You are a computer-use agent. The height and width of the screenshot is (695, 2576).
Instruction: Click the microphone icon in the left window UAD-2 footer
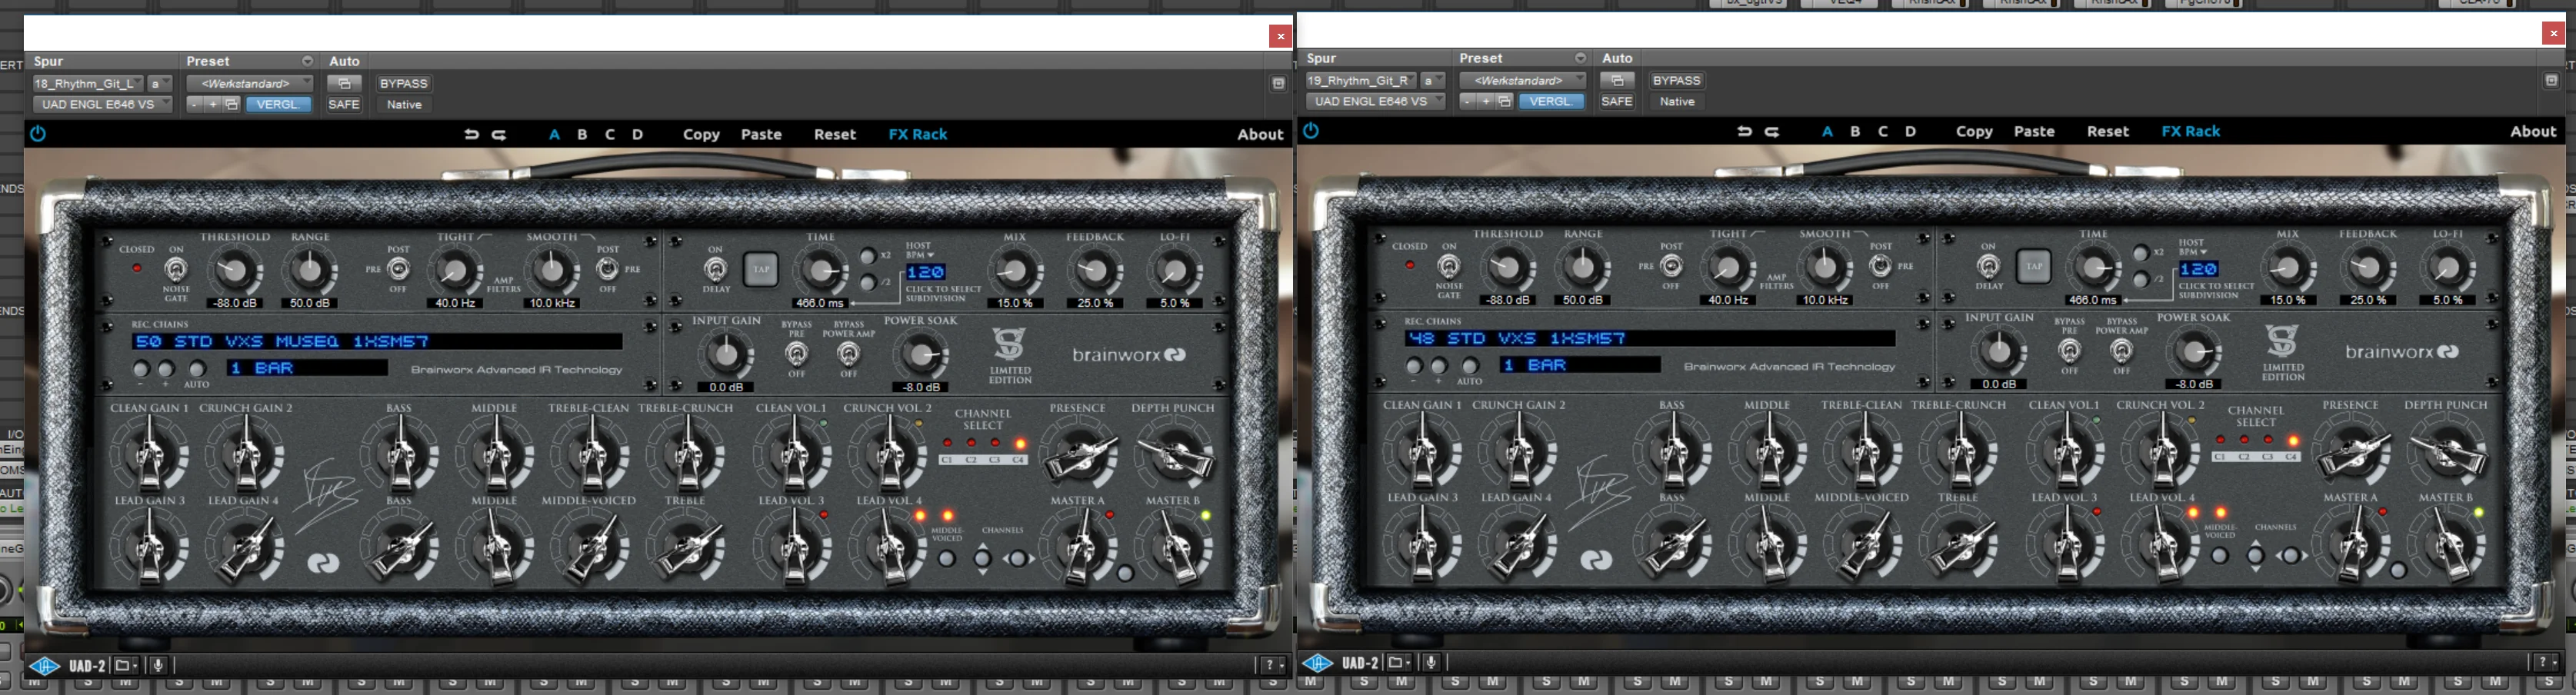158,665
